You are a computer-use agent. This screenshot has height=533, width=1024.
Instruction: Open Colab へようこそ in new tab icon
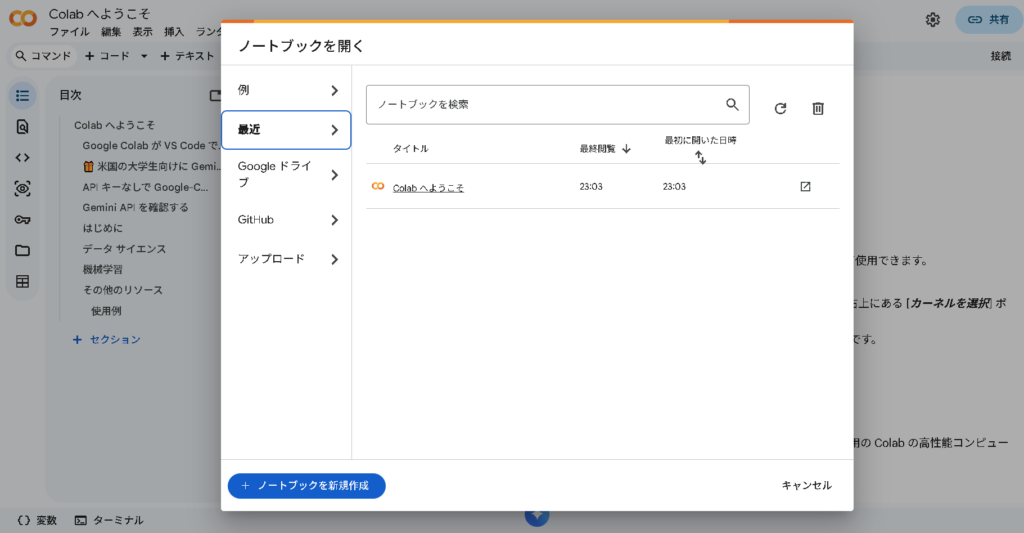click(x=805, y=187)
